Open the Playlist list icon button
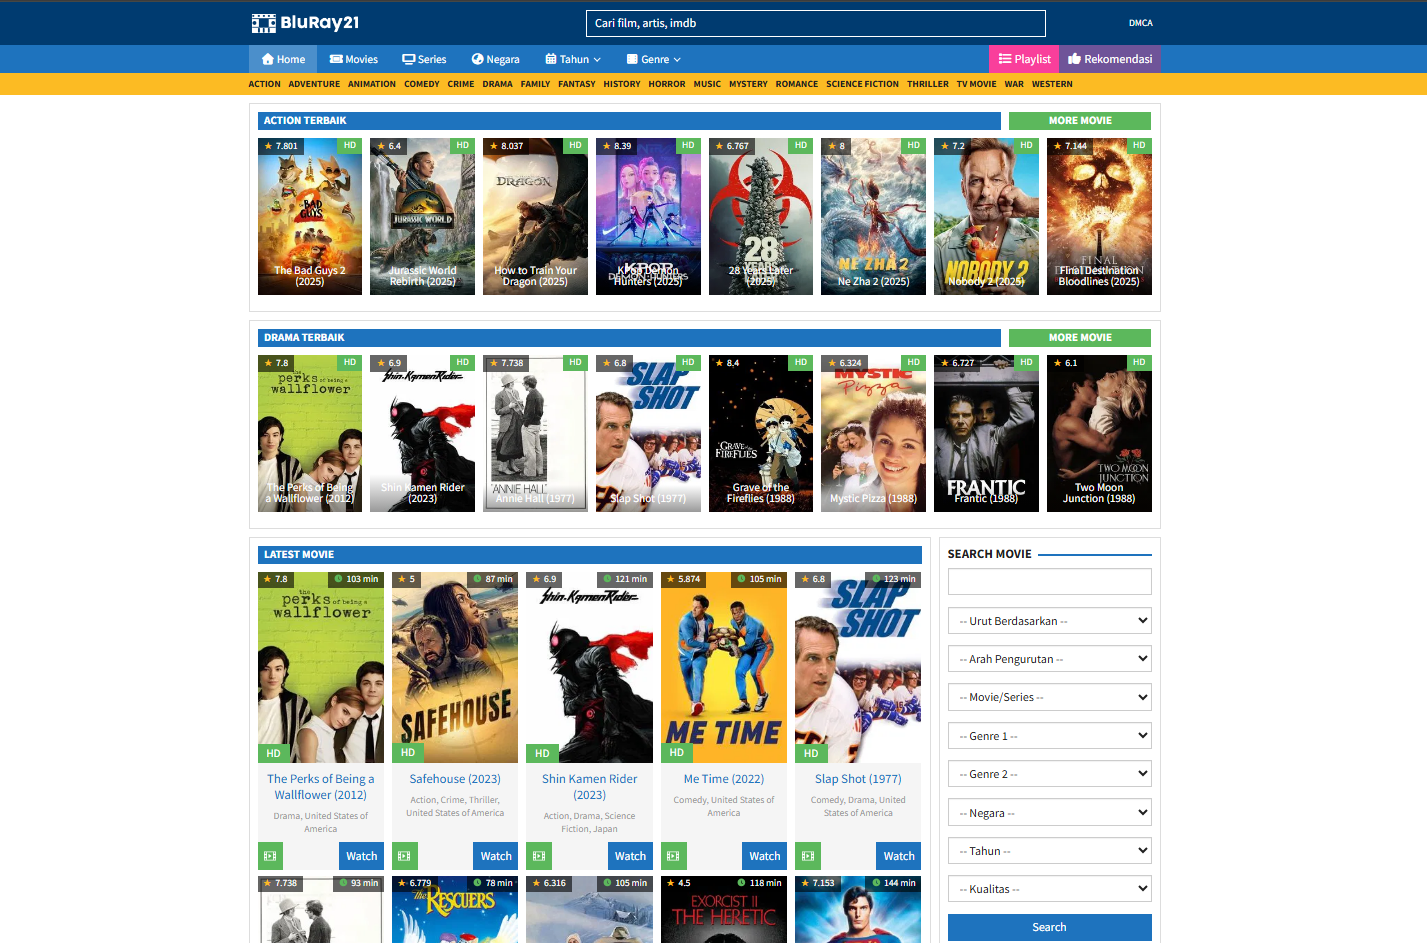The image size is (1427, 943). coord(1024,59)
